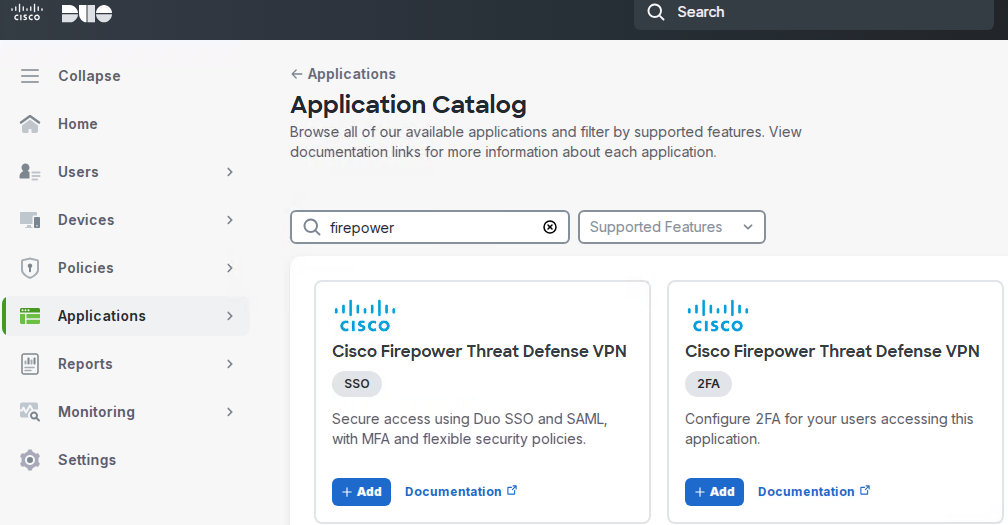The image size is (1008, 525).
Task: Expand the Devices menu chevron
Action: (x=230, y=220)
